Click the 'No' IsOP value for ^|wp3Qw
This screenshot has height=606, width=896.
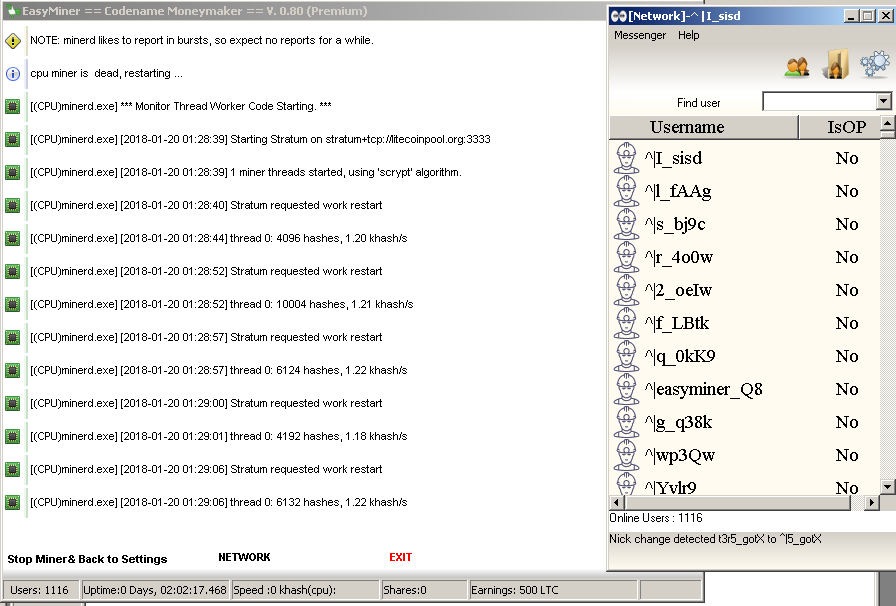point(847,456)
